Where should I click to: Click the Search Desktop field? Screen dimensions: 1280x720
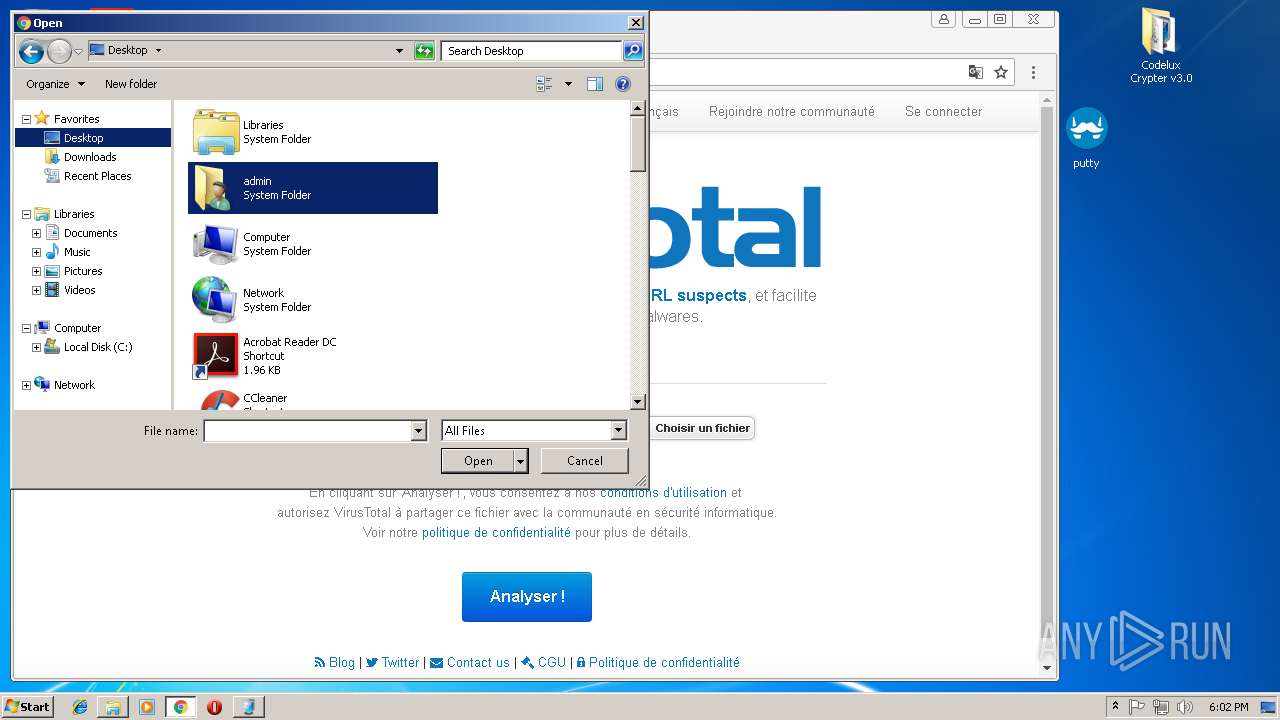(531, 51)
